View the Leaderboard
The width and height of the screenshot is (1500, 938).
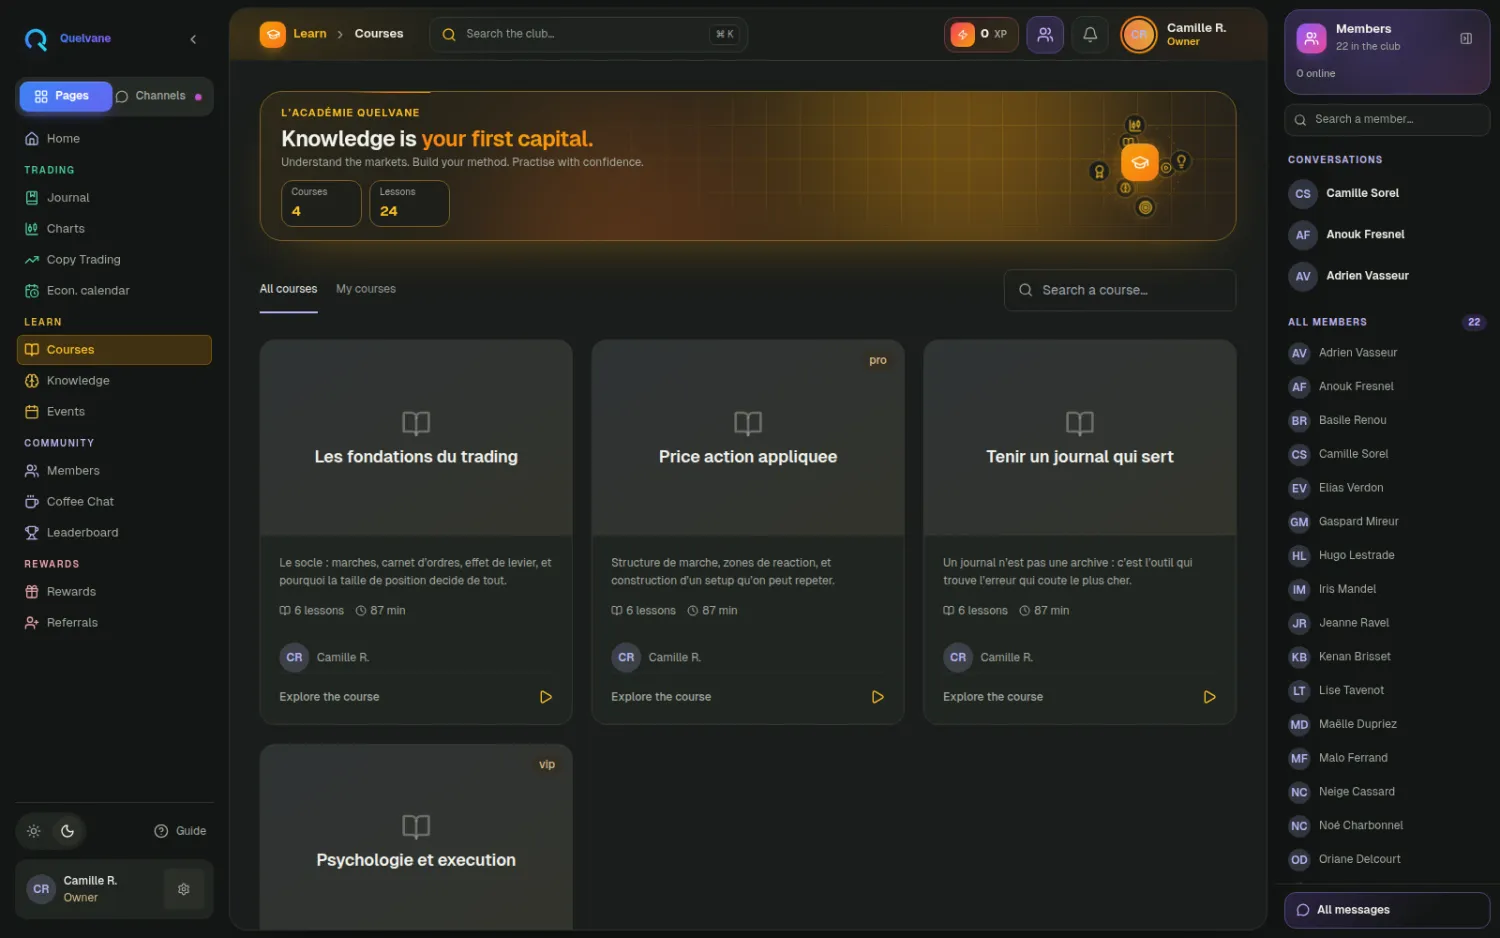114,533
